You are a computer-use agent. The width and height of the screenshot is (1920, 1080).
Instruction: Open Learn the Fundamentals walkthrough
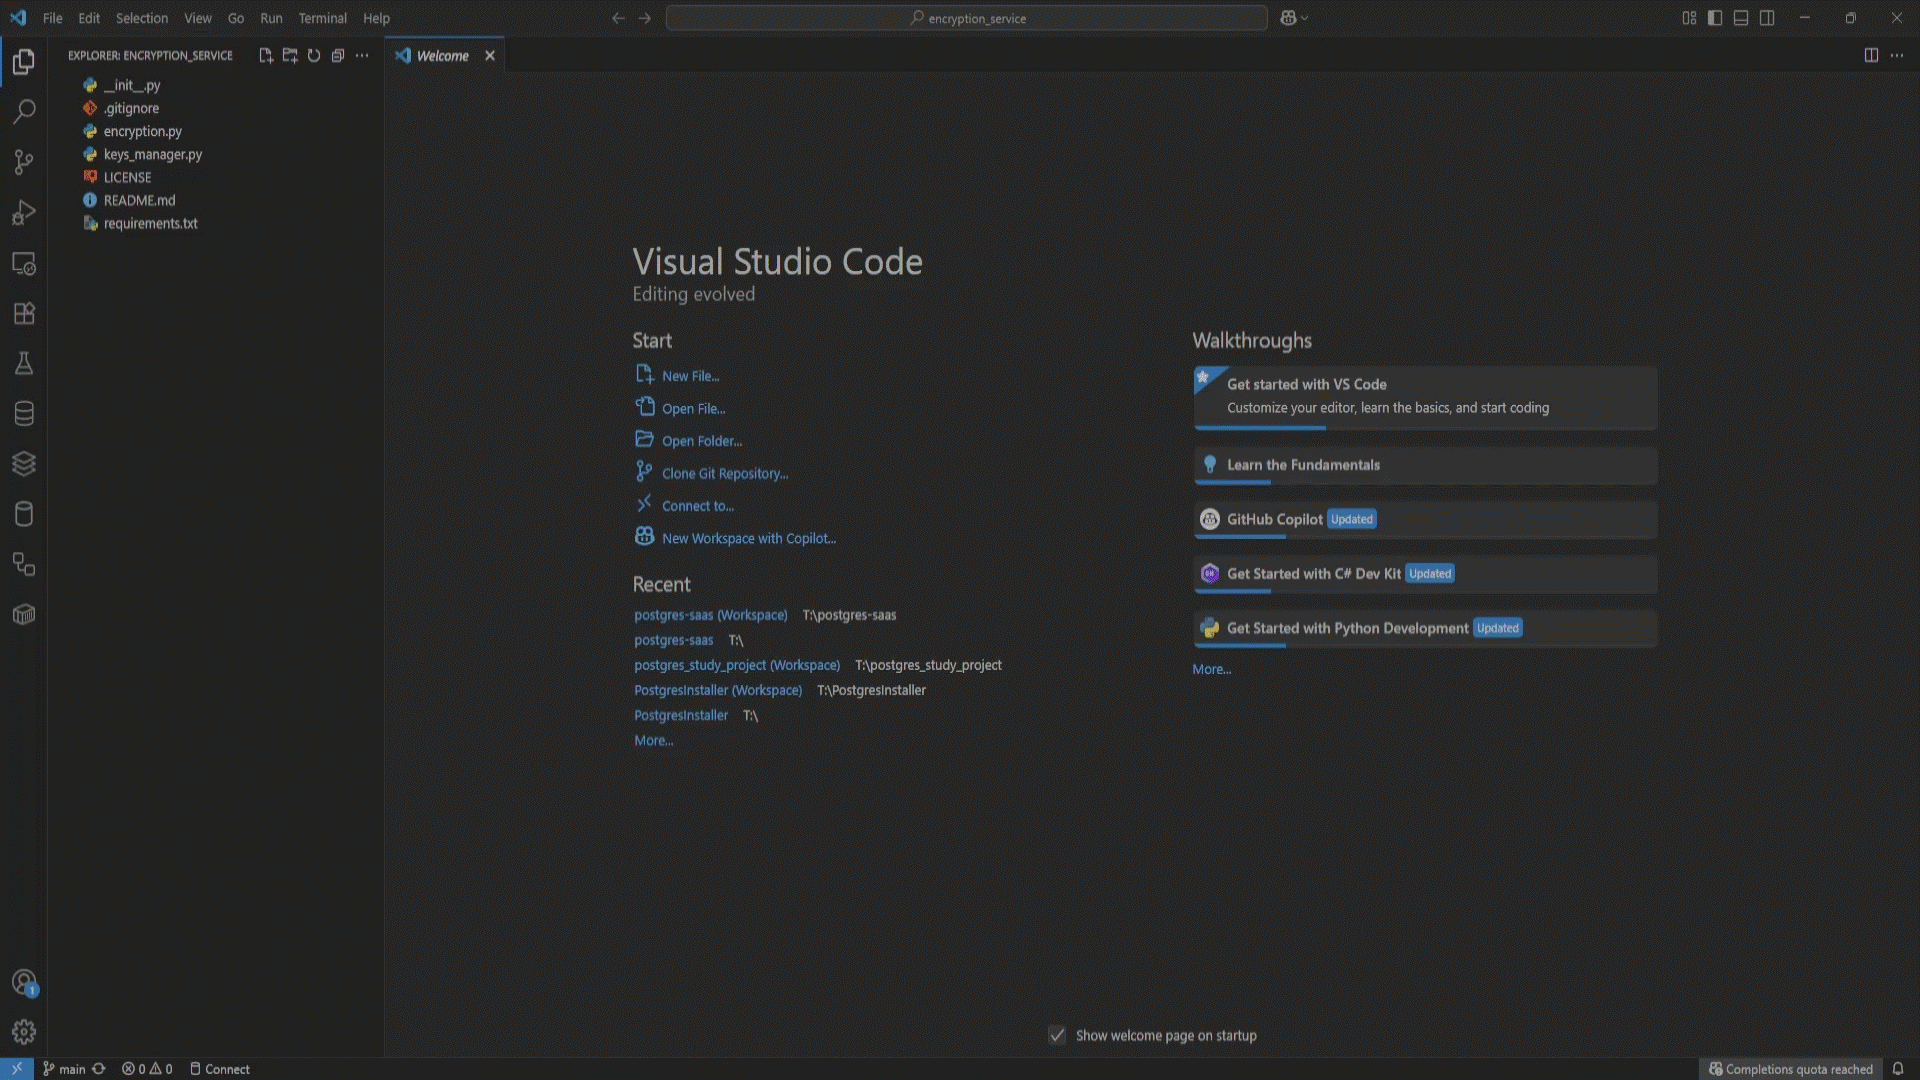point(1426,466)
